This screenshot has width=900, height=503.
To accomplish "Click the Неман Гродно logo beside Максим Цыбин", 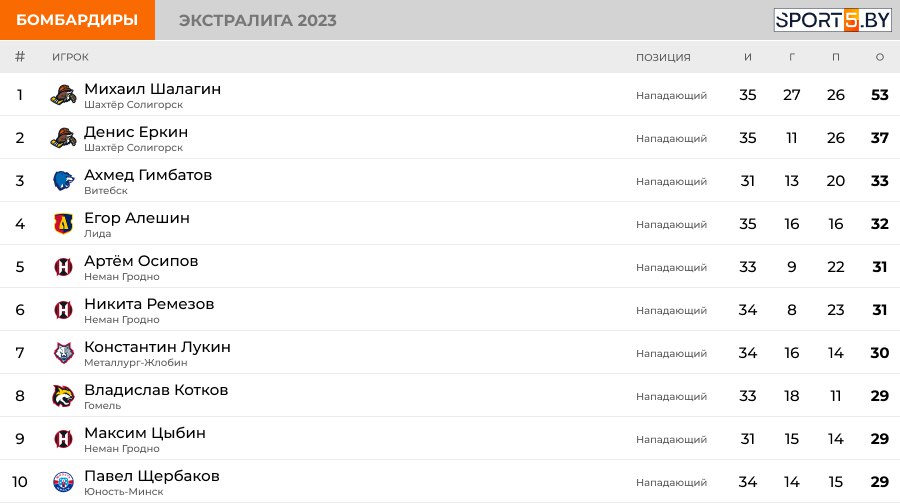I will [63, 439].
